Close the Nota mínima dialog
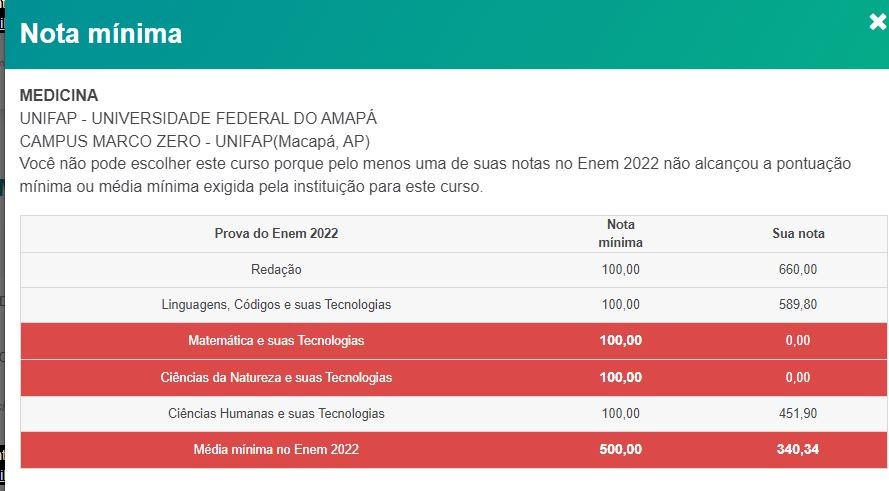Screen dimensions: 889x491 tap(878, 24)
